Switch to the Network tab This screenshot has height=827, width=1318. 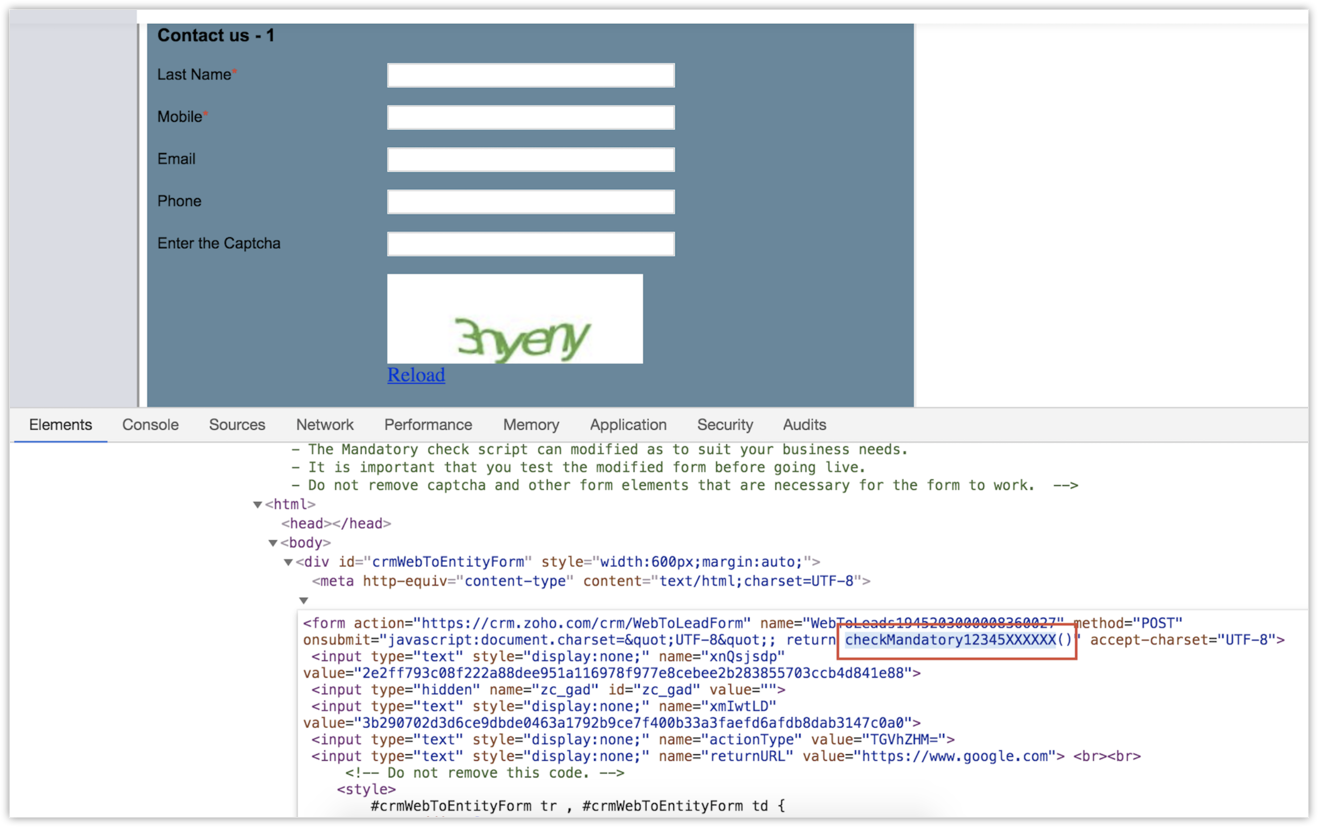[325, 425]
